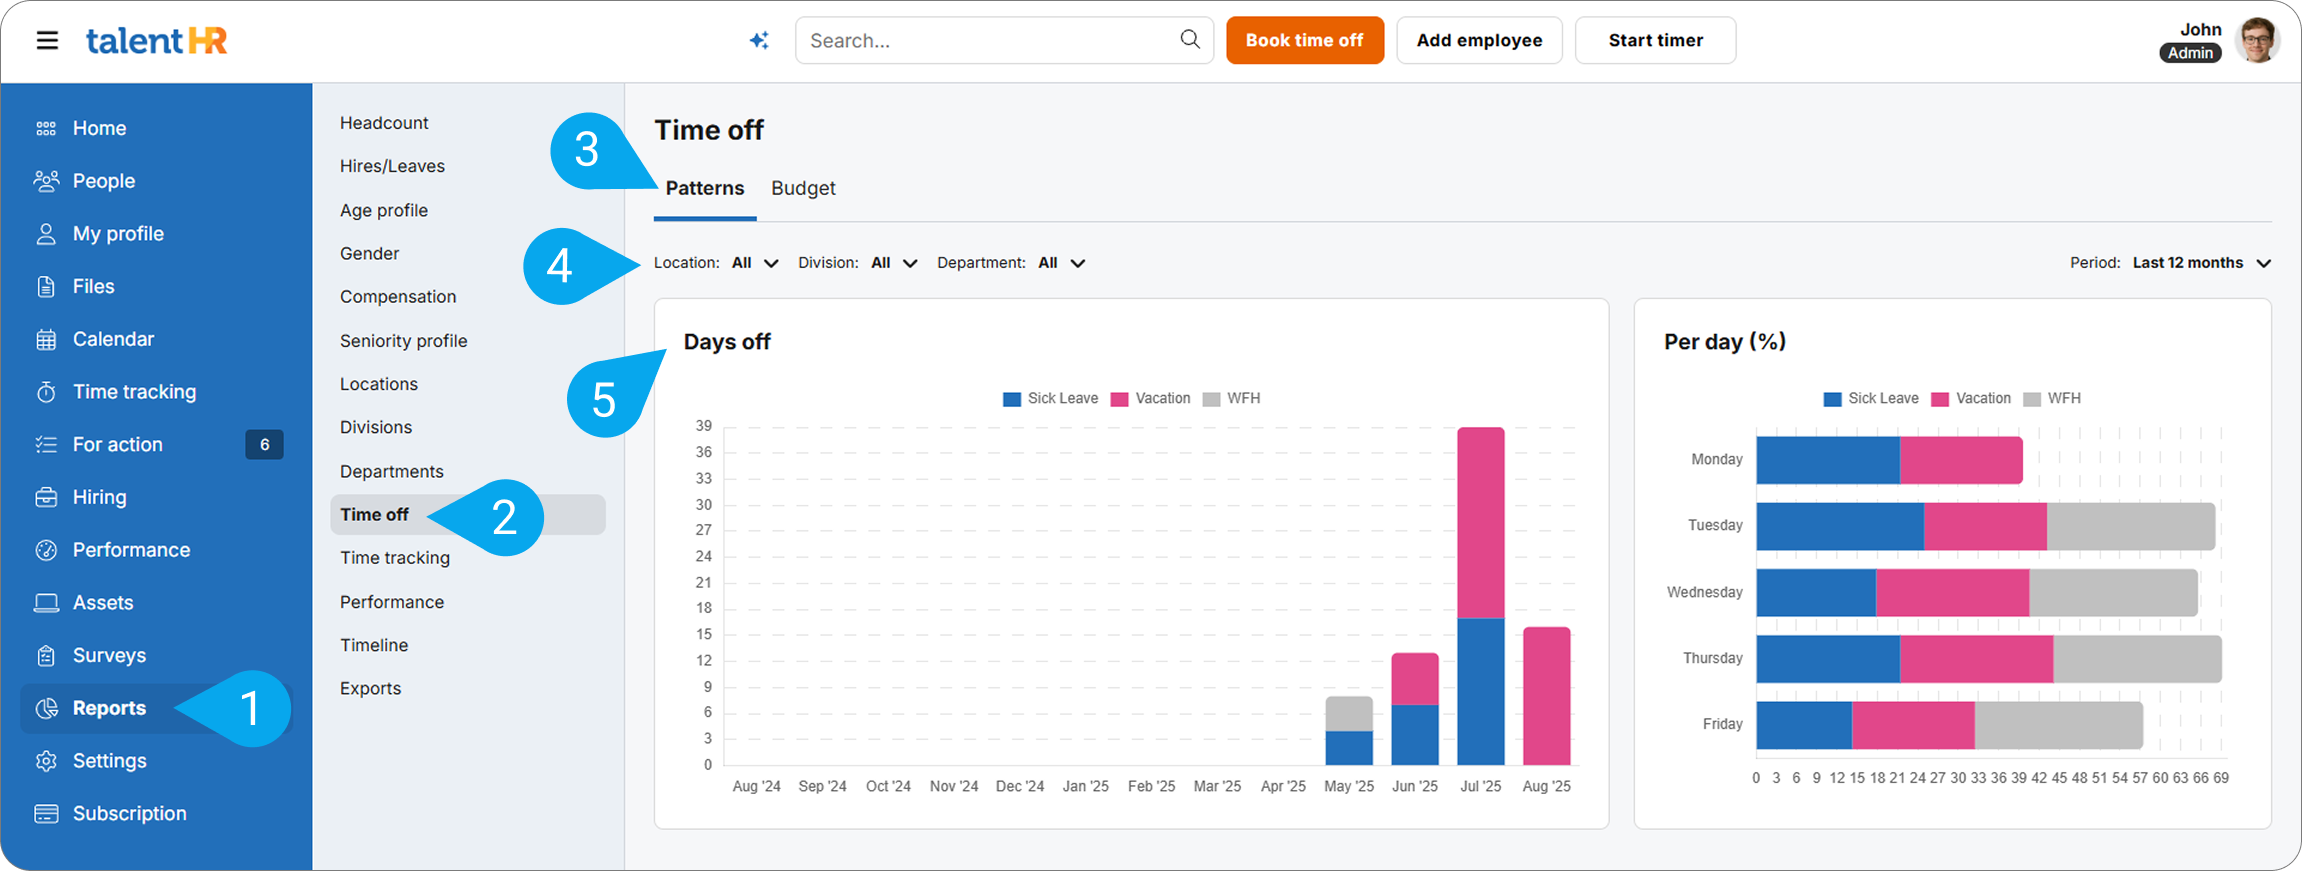Image resolution: width=2302 pixels, height=871 pixels.
Task: Click the AI sparkle assistant icon
Action: click(759, 40)
